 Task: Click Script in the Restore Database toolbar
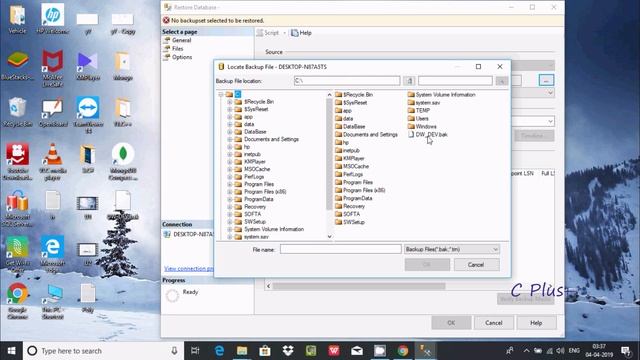click(268, 33)
